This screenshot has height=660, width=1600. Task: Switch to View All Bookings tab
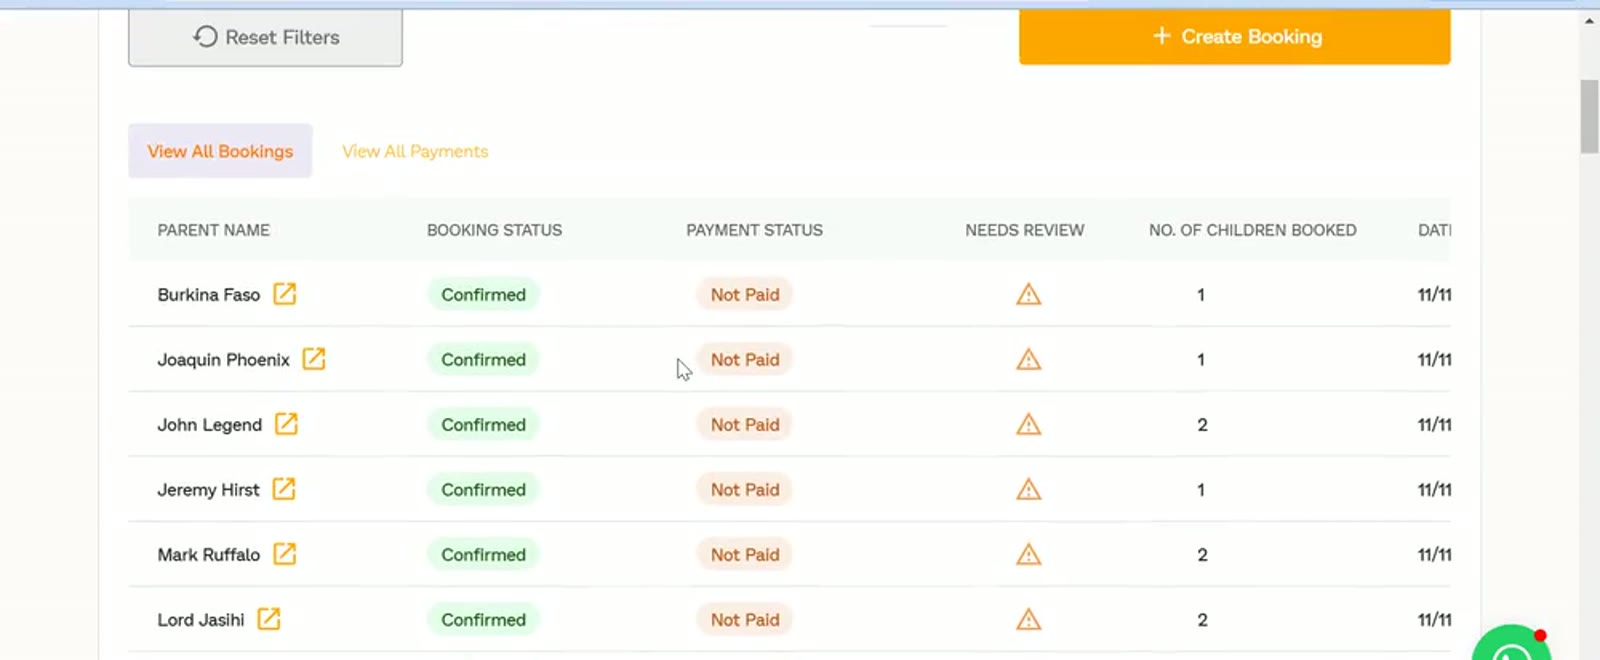[x=220, y=151]
